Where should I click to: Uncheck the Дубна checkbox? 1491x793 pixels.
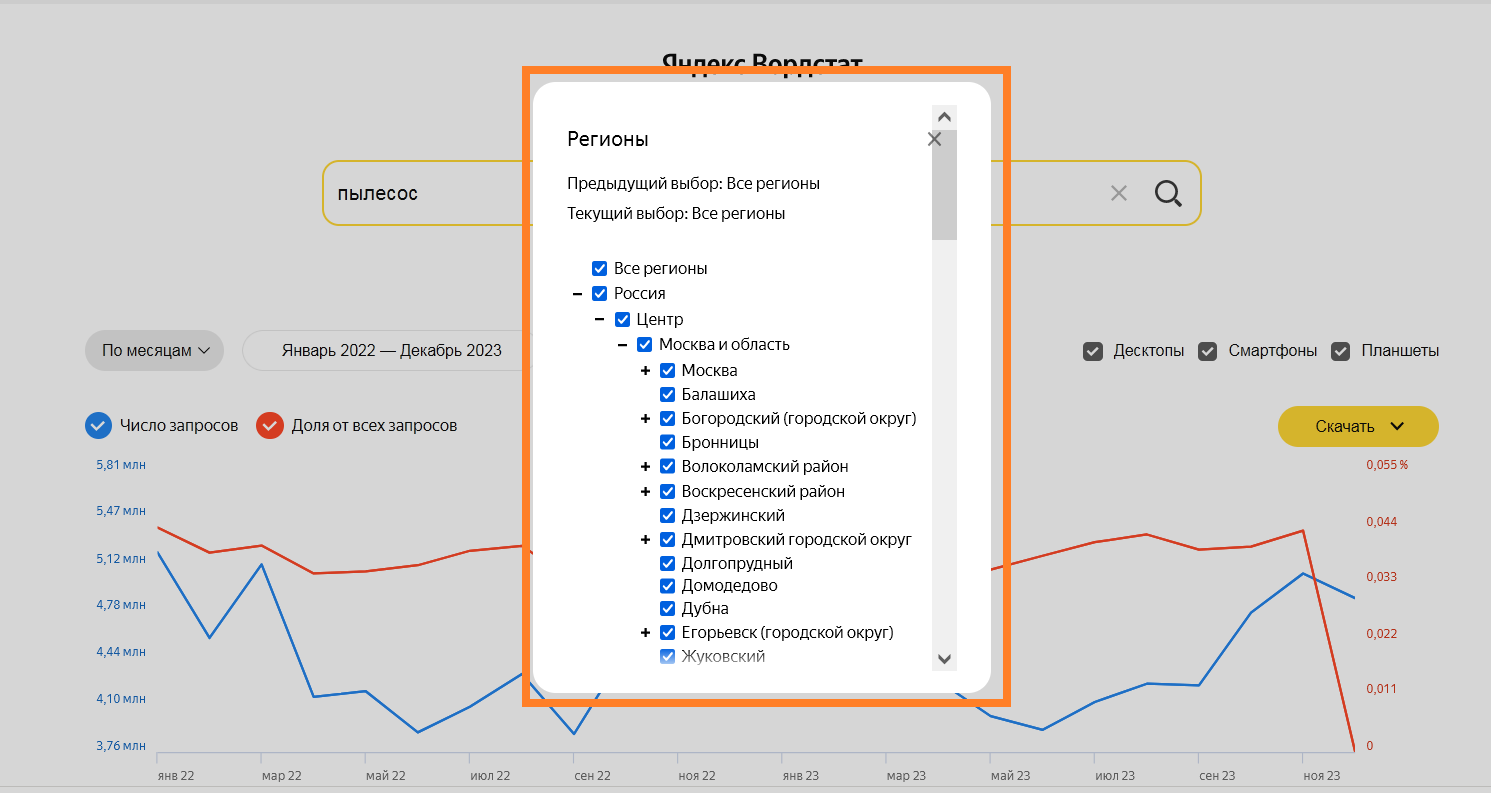coord(668,609)
